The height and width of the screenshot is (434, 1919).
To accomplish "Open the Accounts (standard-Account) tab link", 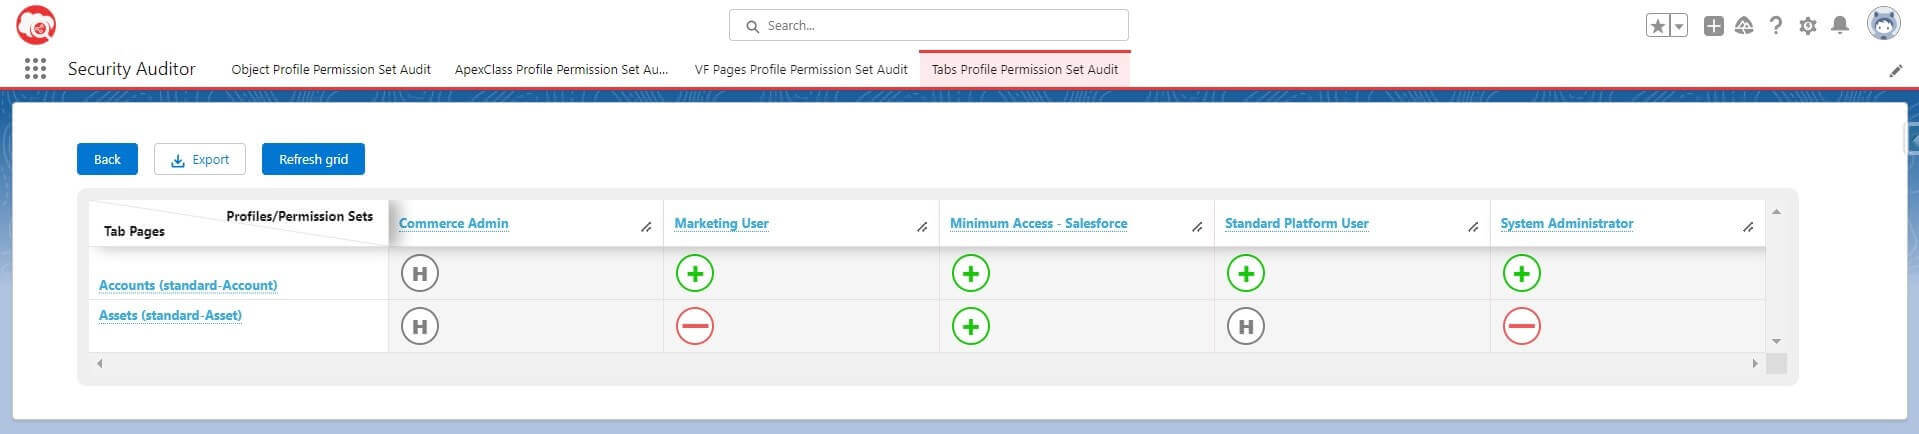I will [x=188, y=285].
